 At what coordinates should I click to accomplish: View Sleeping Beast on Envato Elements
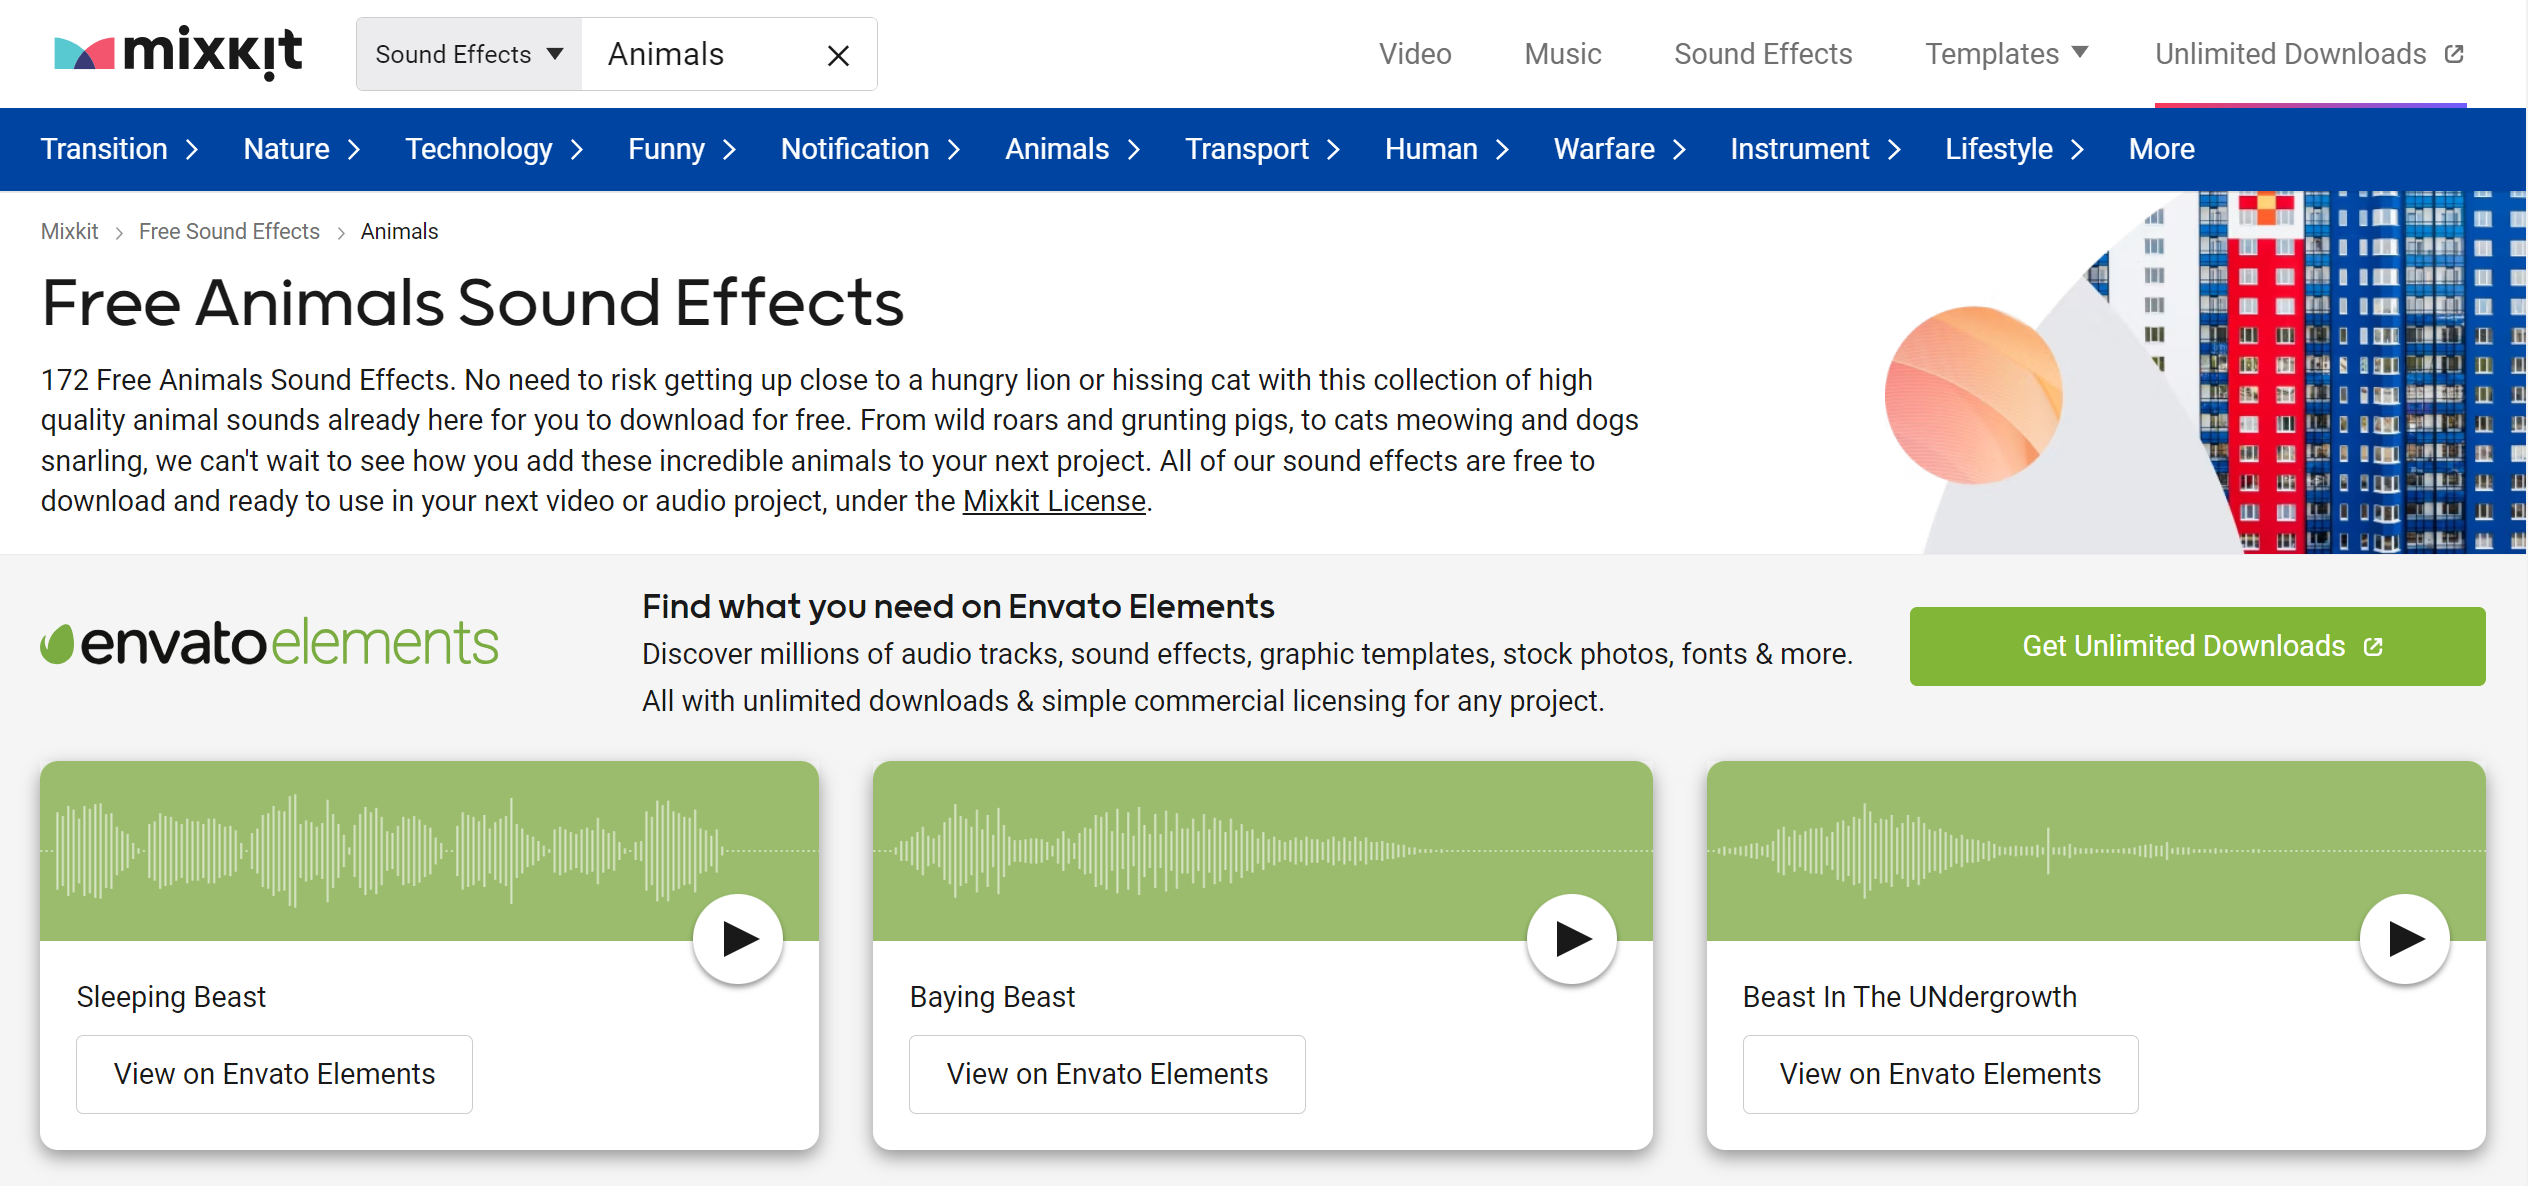274,1074
